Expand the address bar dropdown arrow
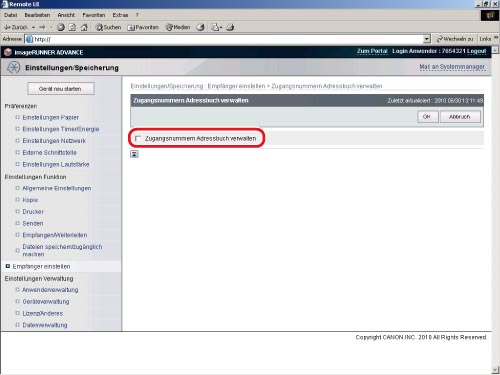Screen dimensions: 500x375 tap(427, 39)
